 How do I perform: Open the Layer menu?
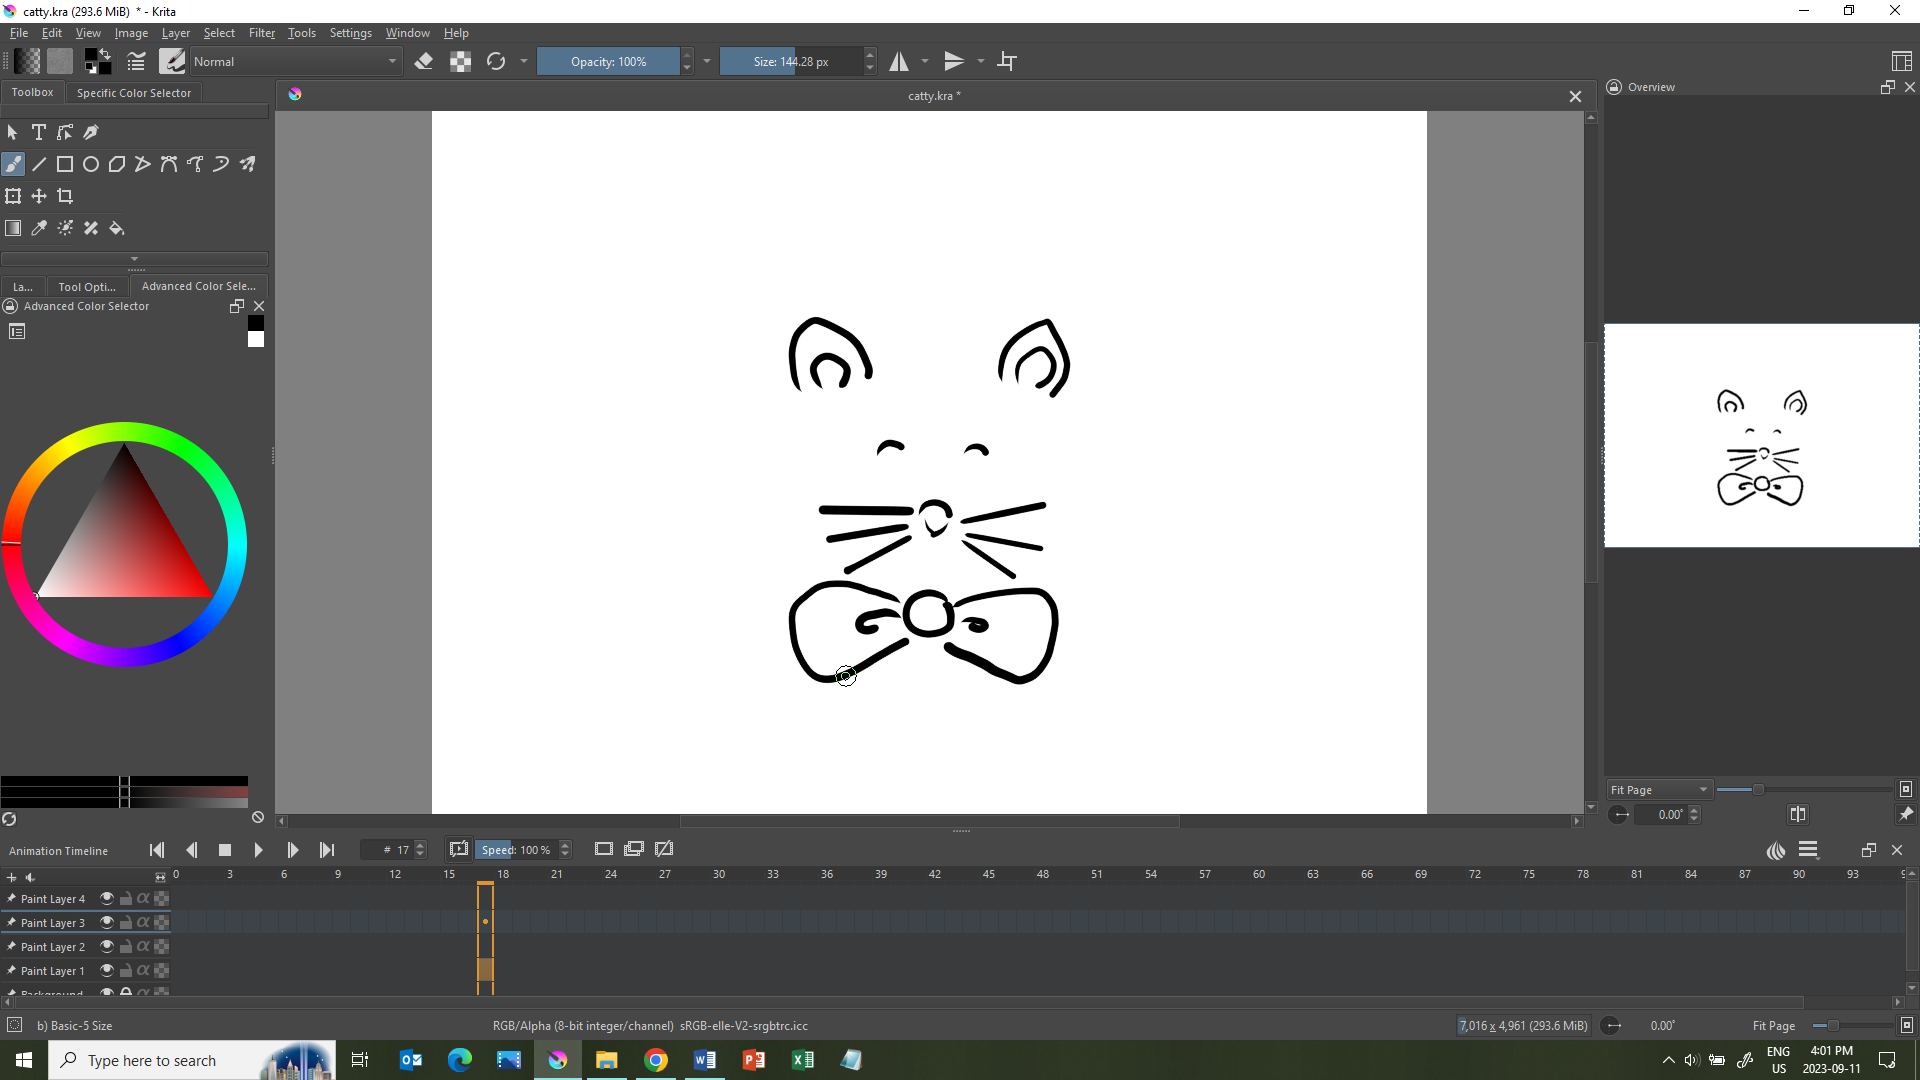click(176, 33)
